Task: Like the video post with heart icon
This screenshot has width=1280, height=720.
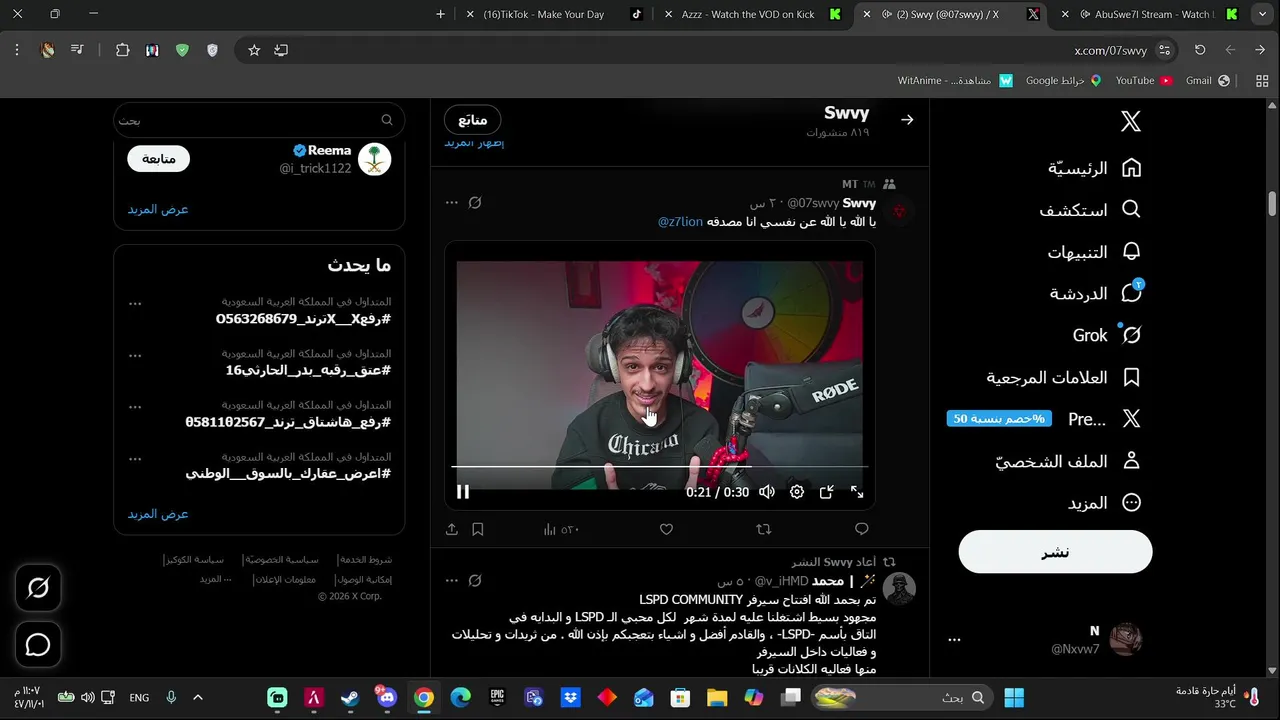Action: click(x=666, y=529)
